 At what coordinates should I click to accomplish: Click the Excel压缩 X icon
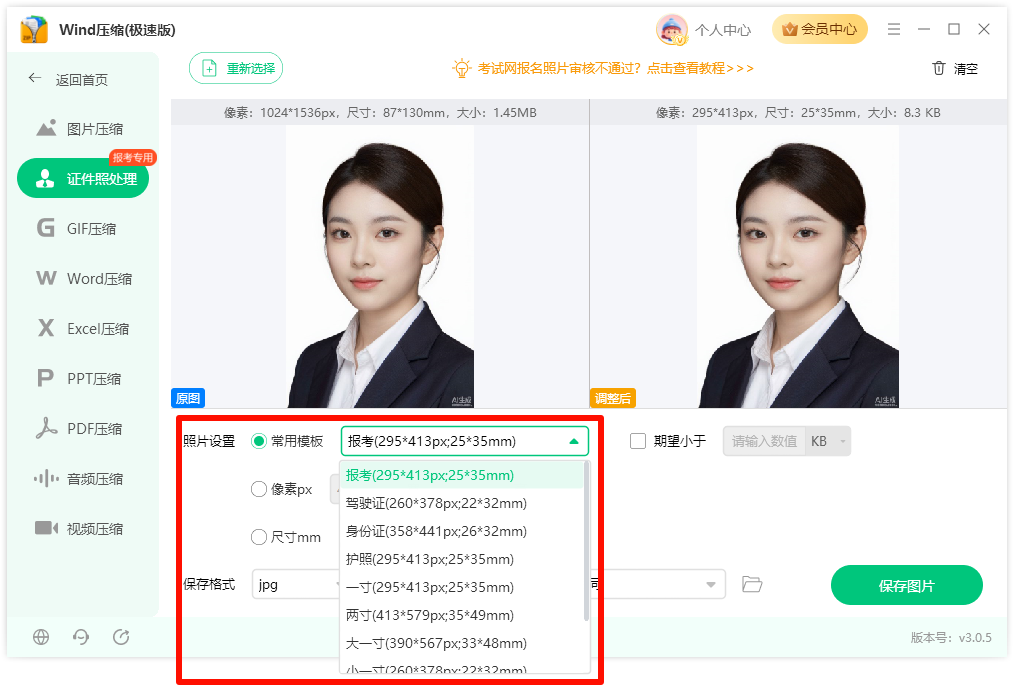point(46,328)
